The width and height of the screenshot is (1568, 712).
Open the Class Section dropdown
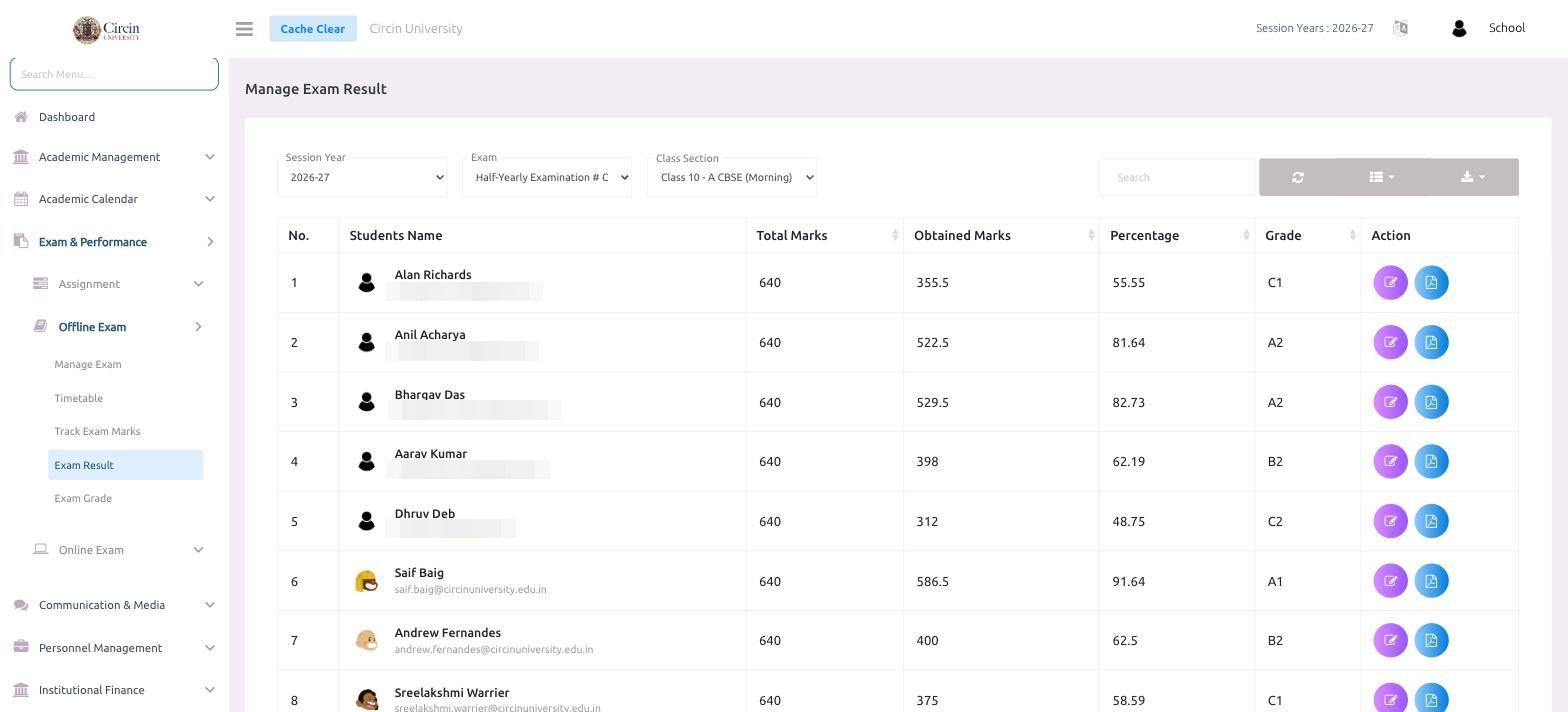732,177
